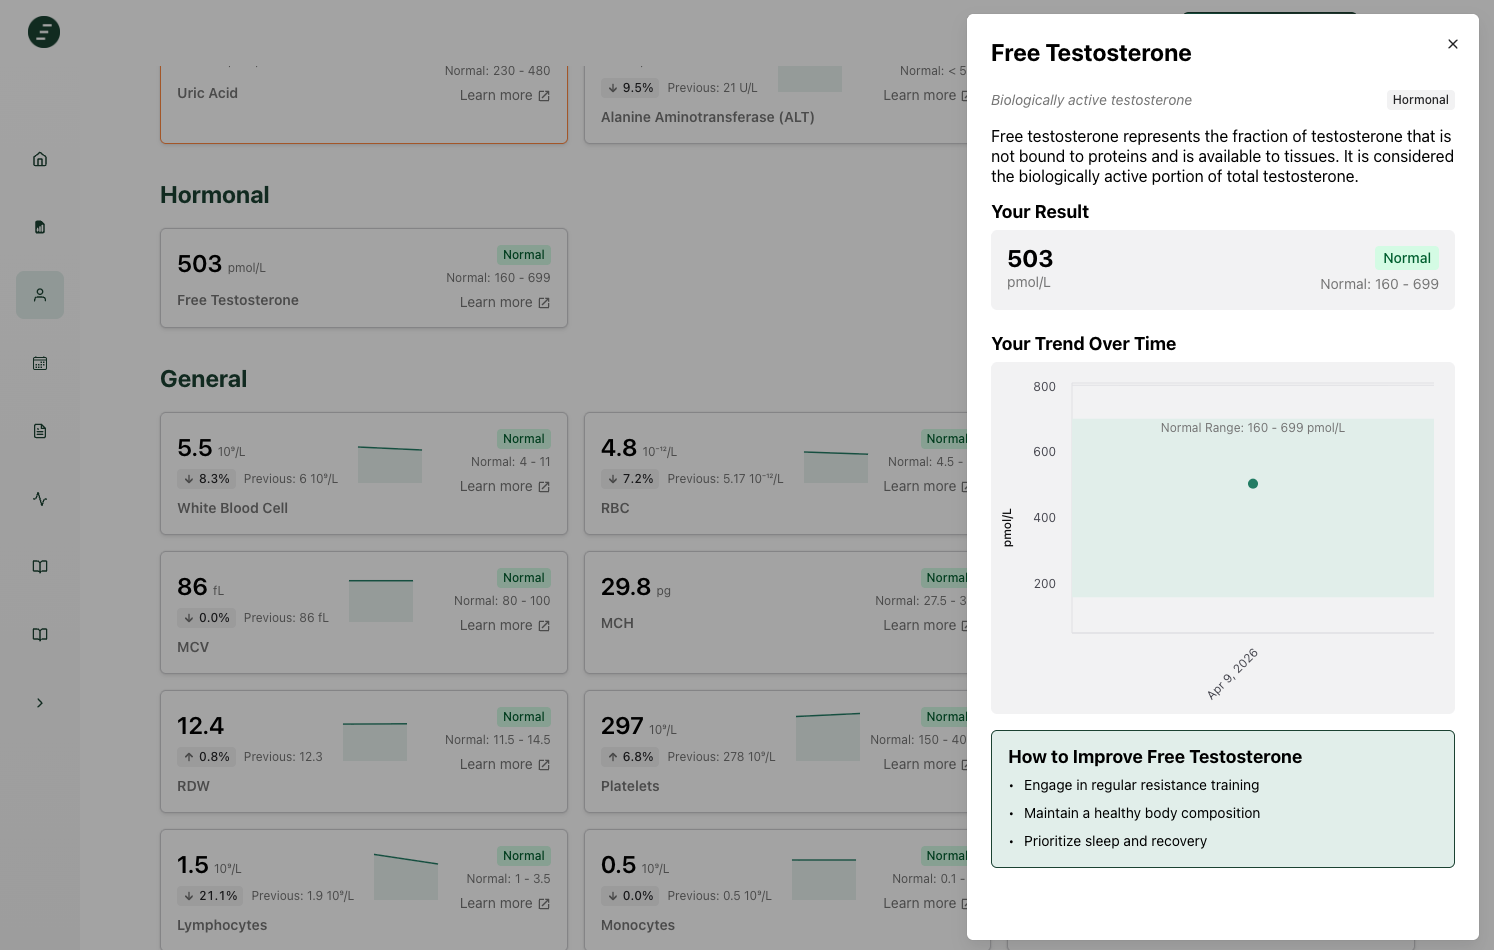The image size is (1494, 950).
Task: Click the Uric Acid card title
Action: click(207, 93)
